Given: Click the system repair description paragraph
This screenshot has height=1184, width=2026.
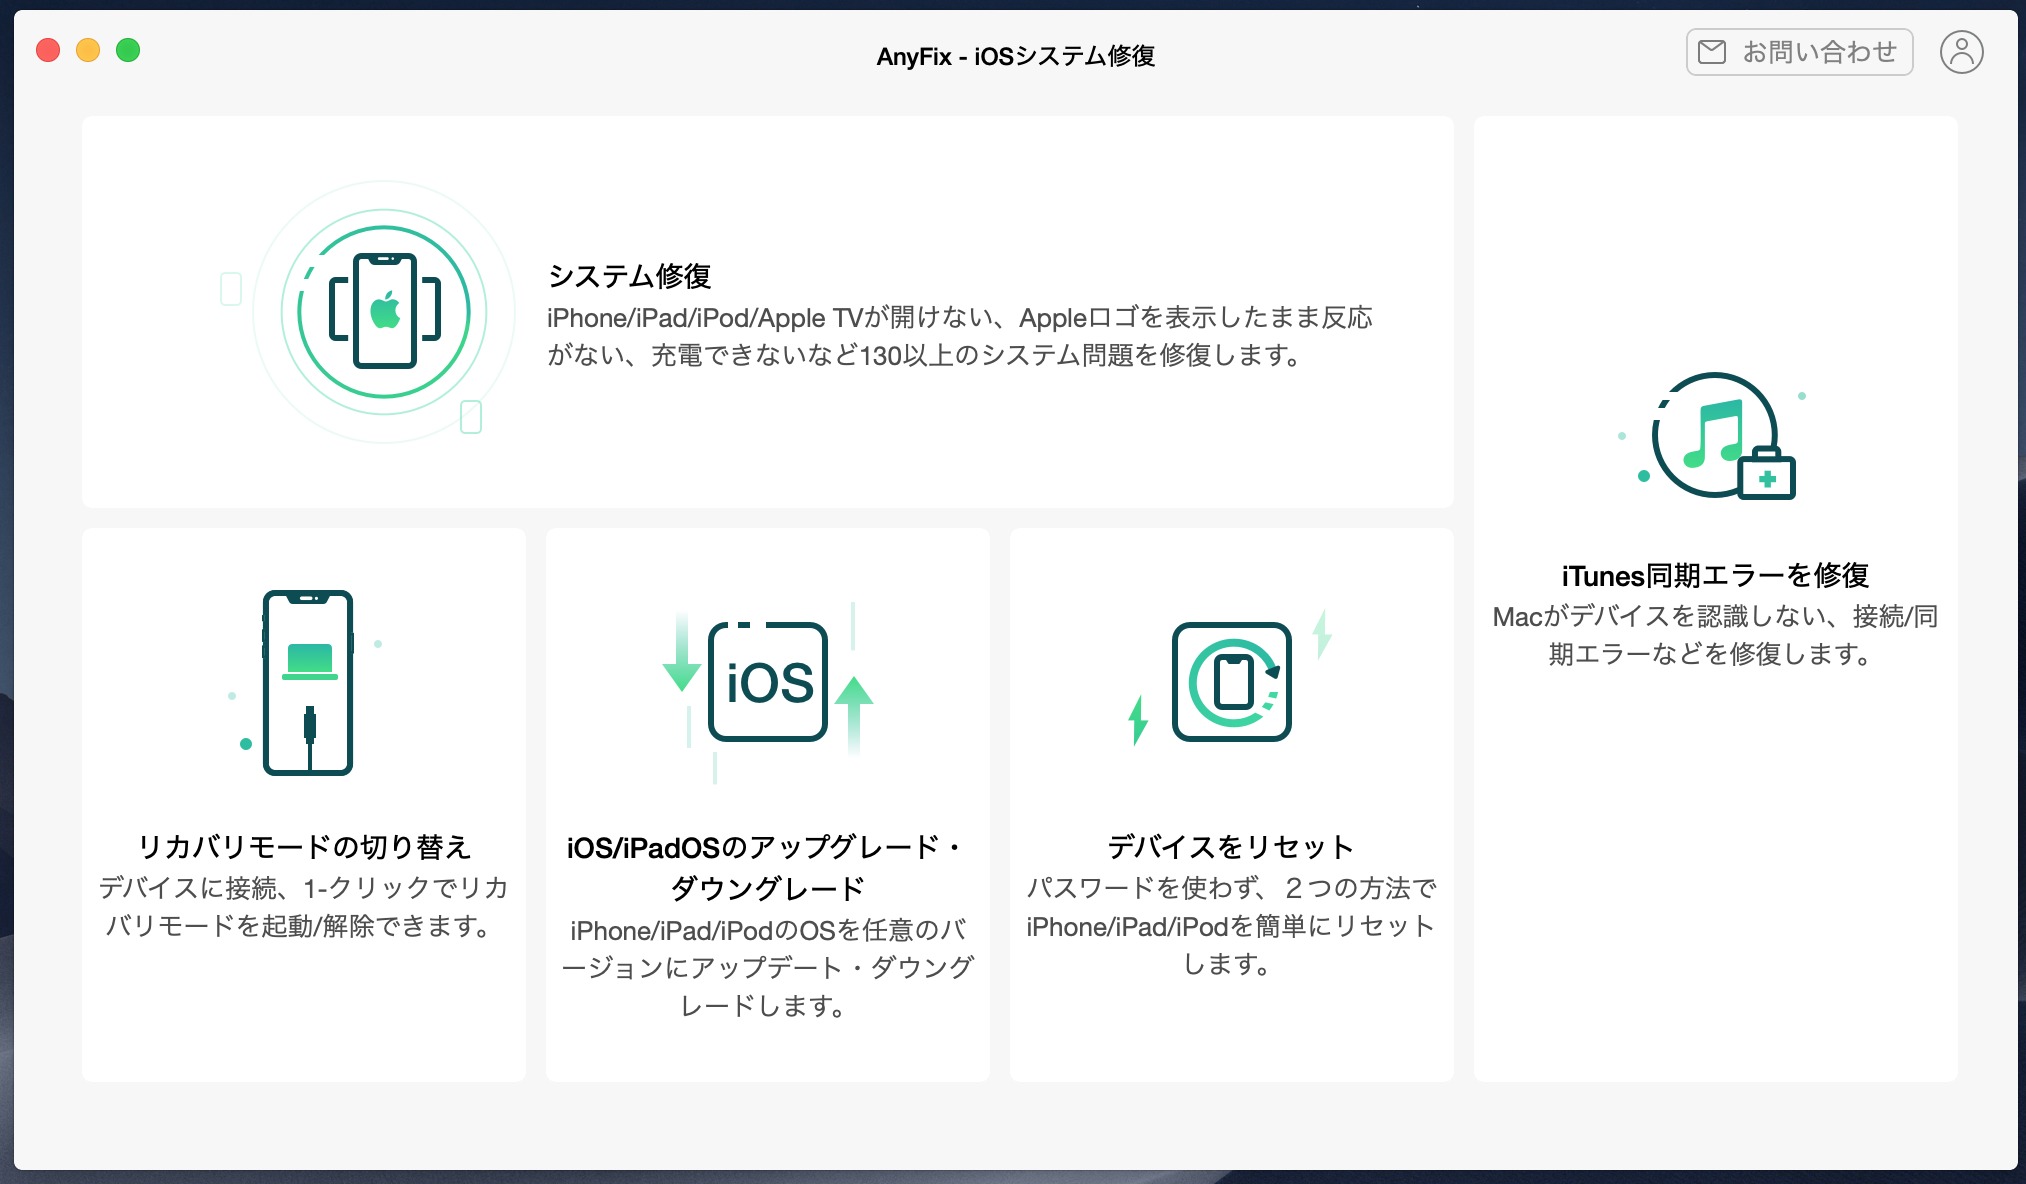Looking at the screenshot, I should pyautogui.click(x=959, y=336).
